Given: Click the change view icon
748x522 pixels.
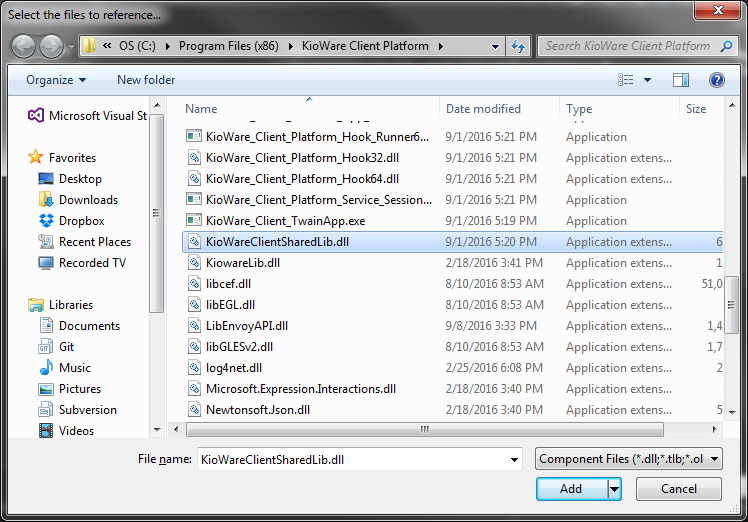Looking at the screenshot, I should point(625,80).
